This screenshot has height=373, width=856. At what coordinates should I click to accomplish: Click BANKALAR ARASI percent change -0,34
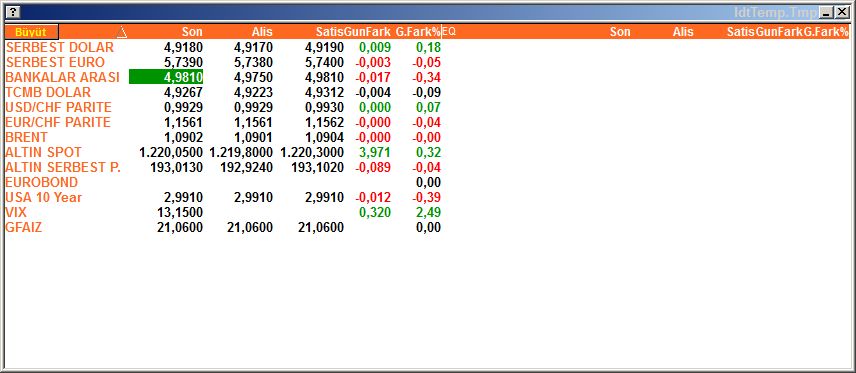coord(426,78)
